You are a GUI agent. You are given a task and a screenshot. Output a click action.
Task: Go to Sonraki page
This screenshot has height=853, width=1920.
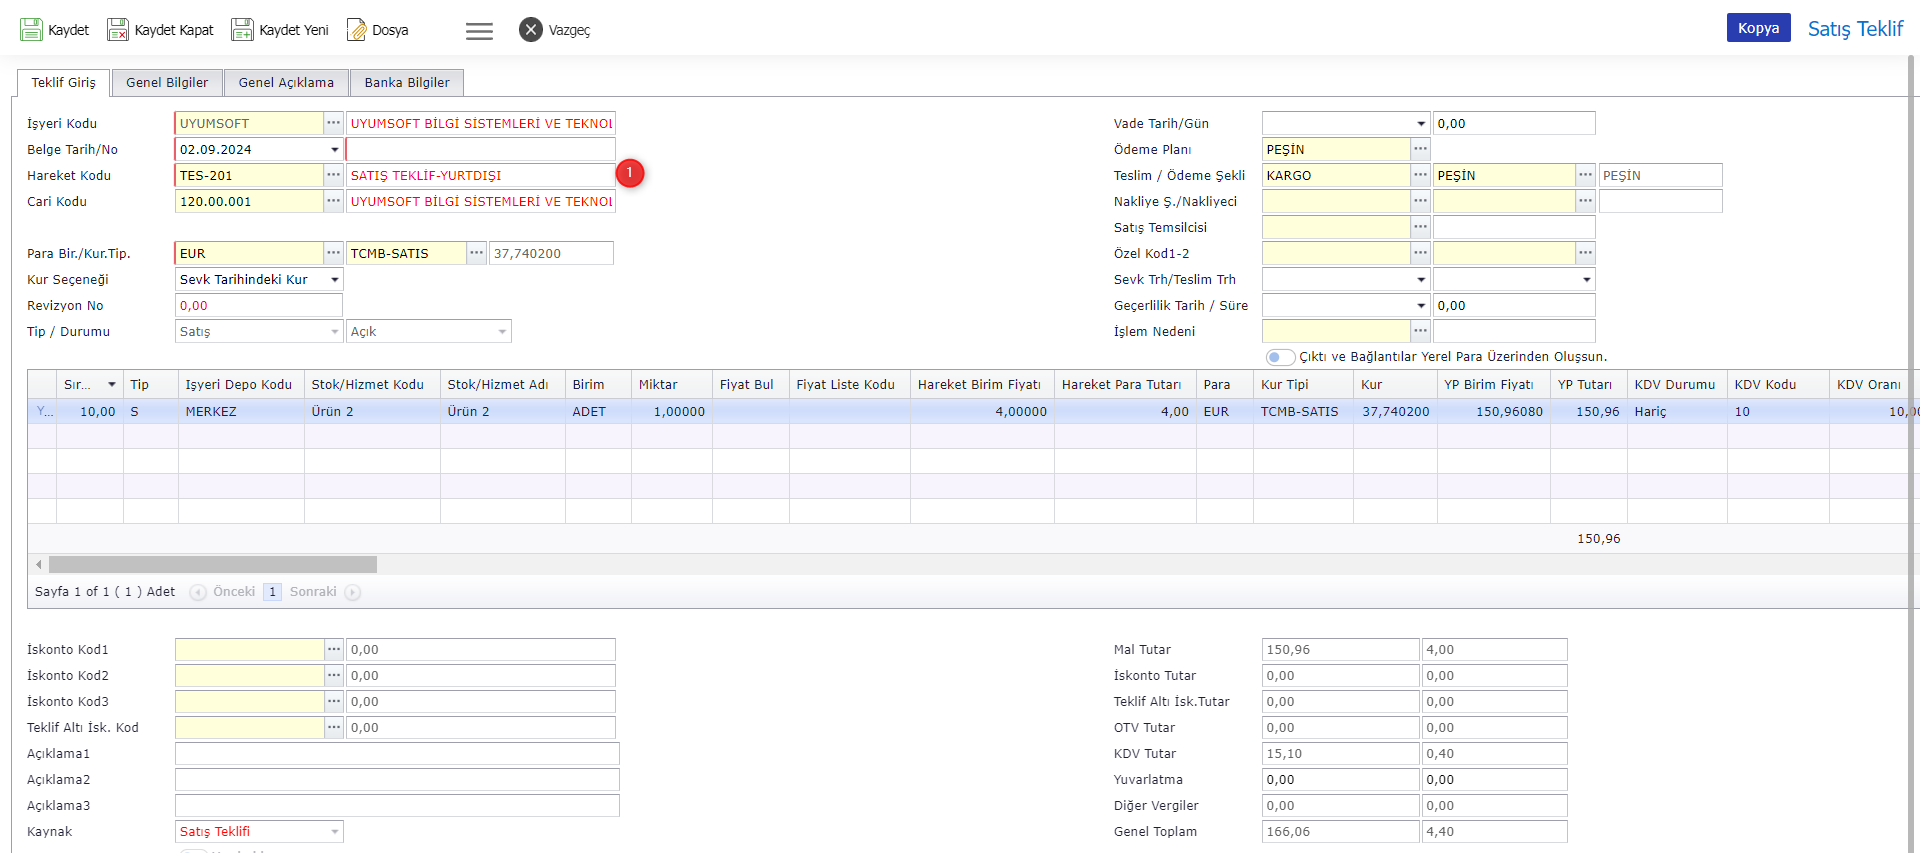[x=325, y=592]
